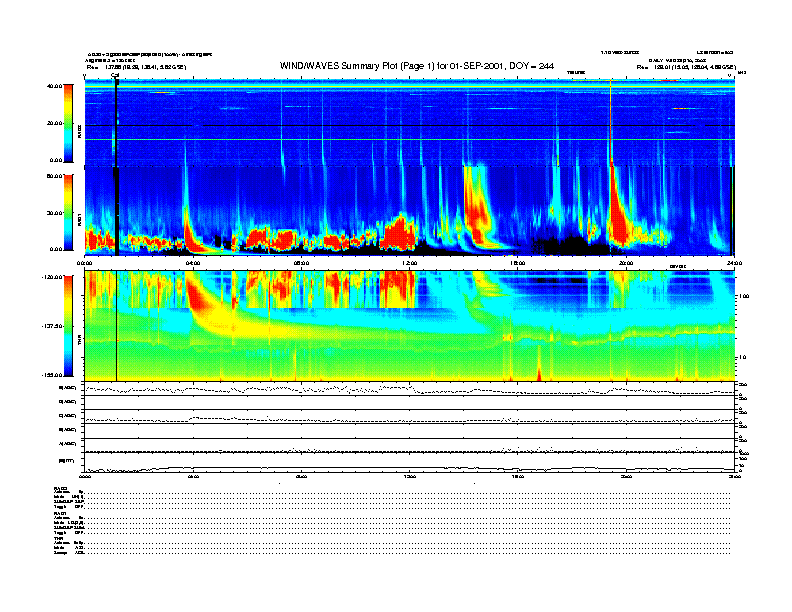Click the 20:00 tick under RAD1 spectrogram
Screen dimensions: 792x612
pyautogui.click(x=626, y=263)
